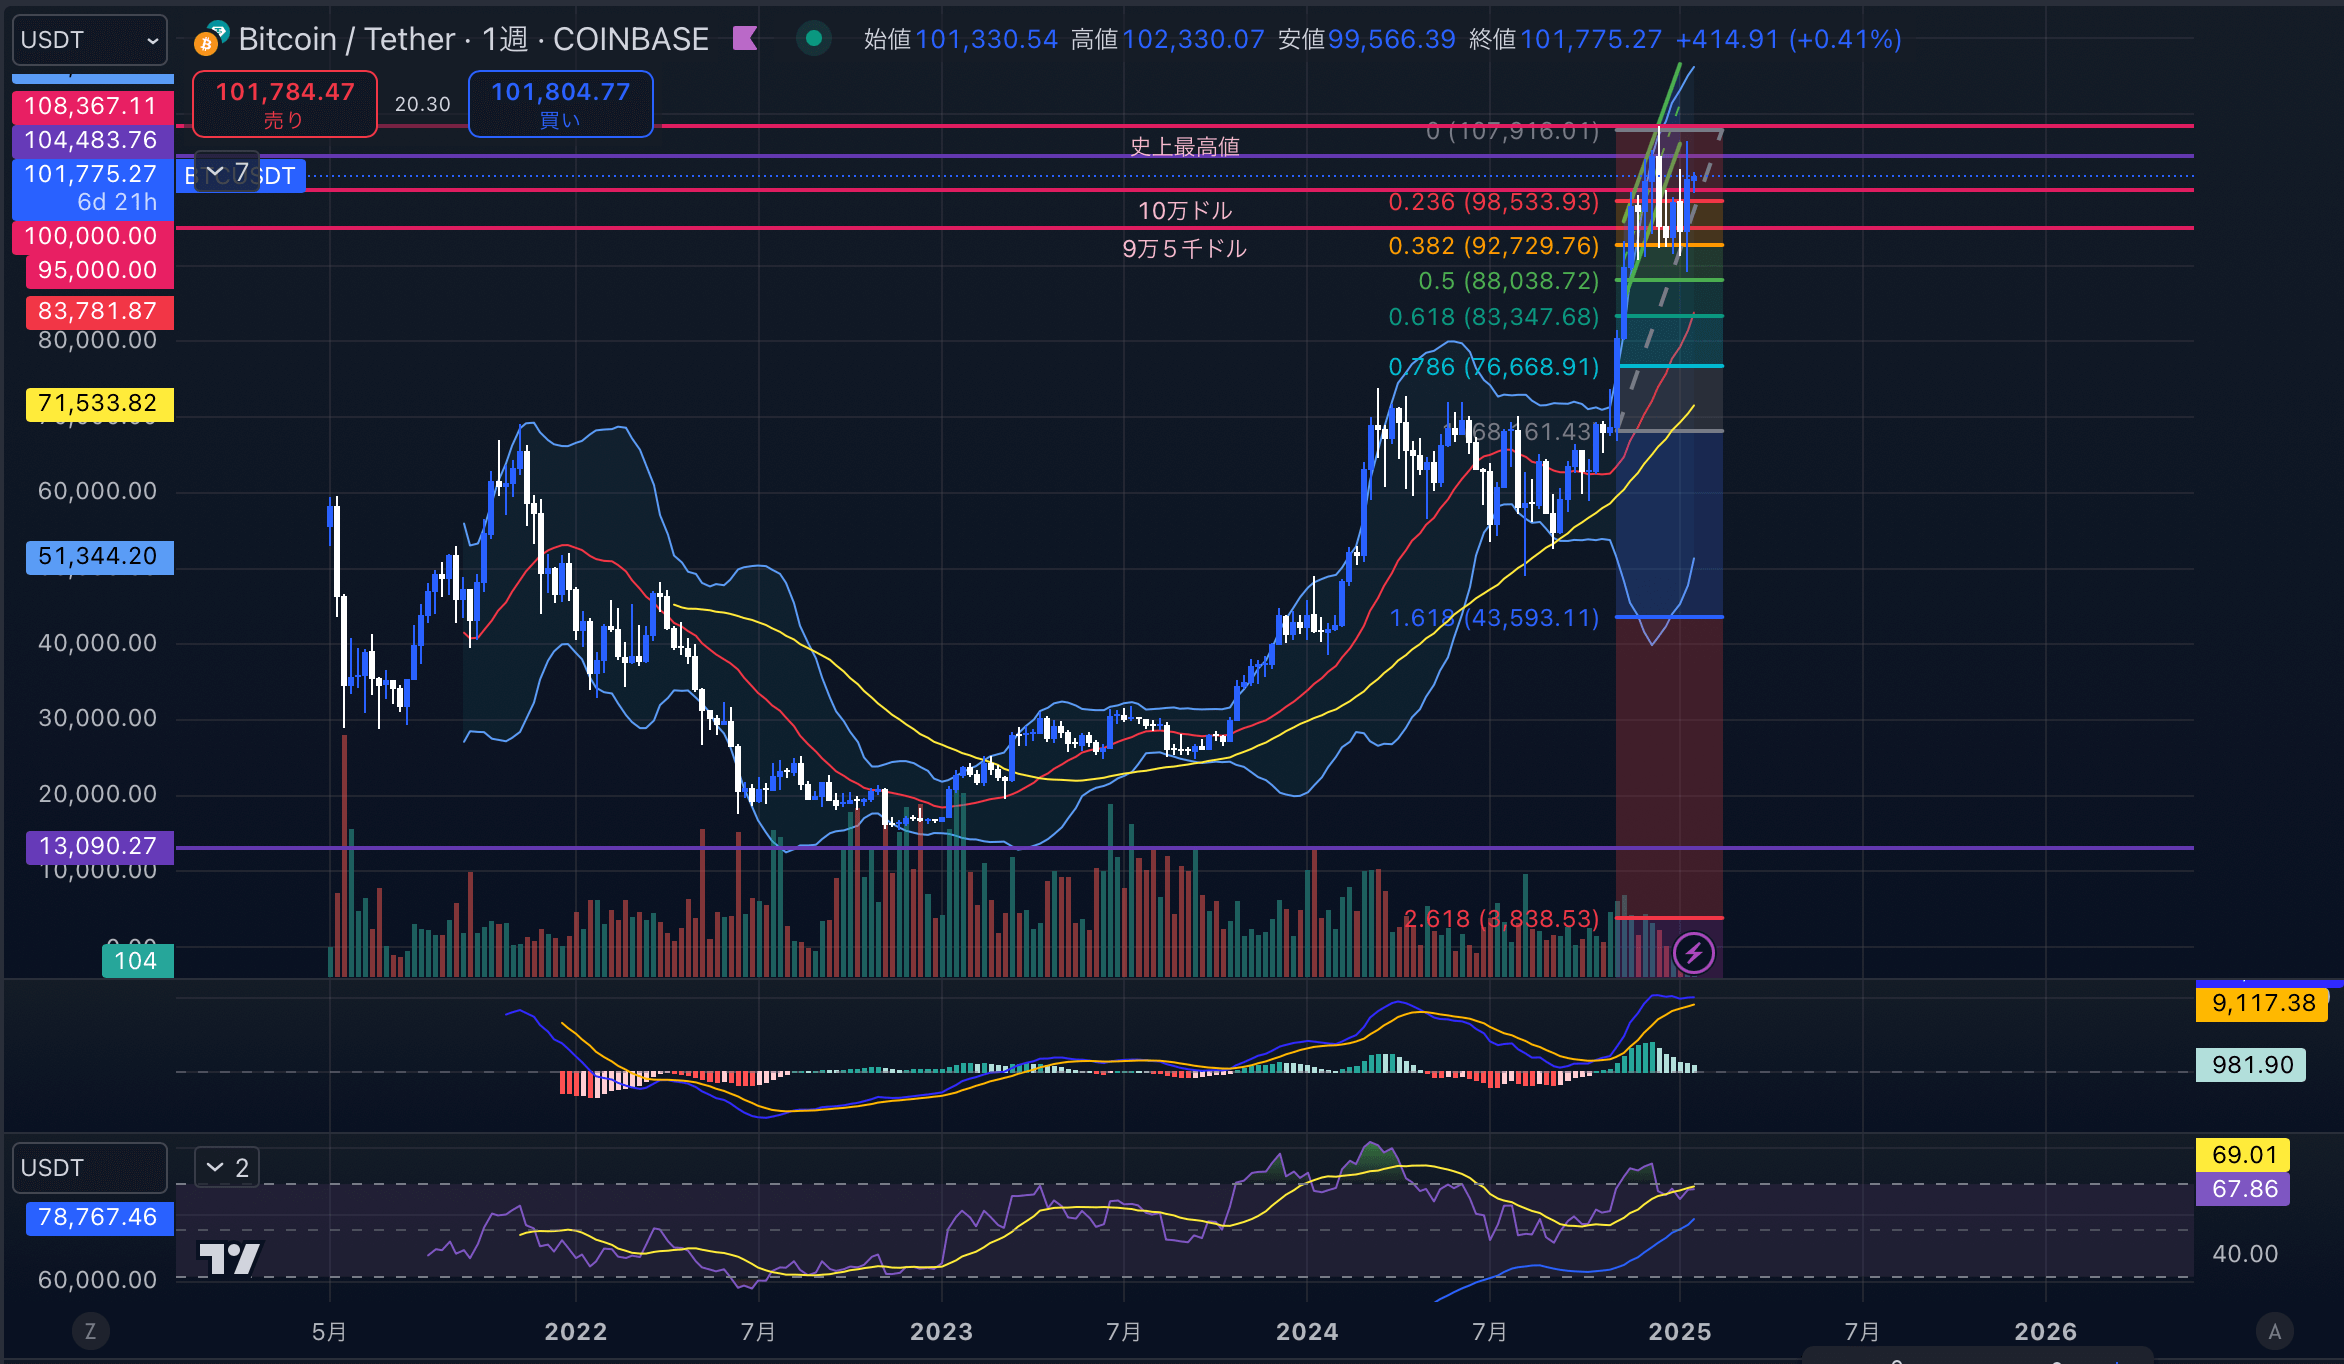Image resolution: width=2344 pixels, height=1364 pixels.
Task: Select the 104,483.76 purple price label
Action: point(92,140)
